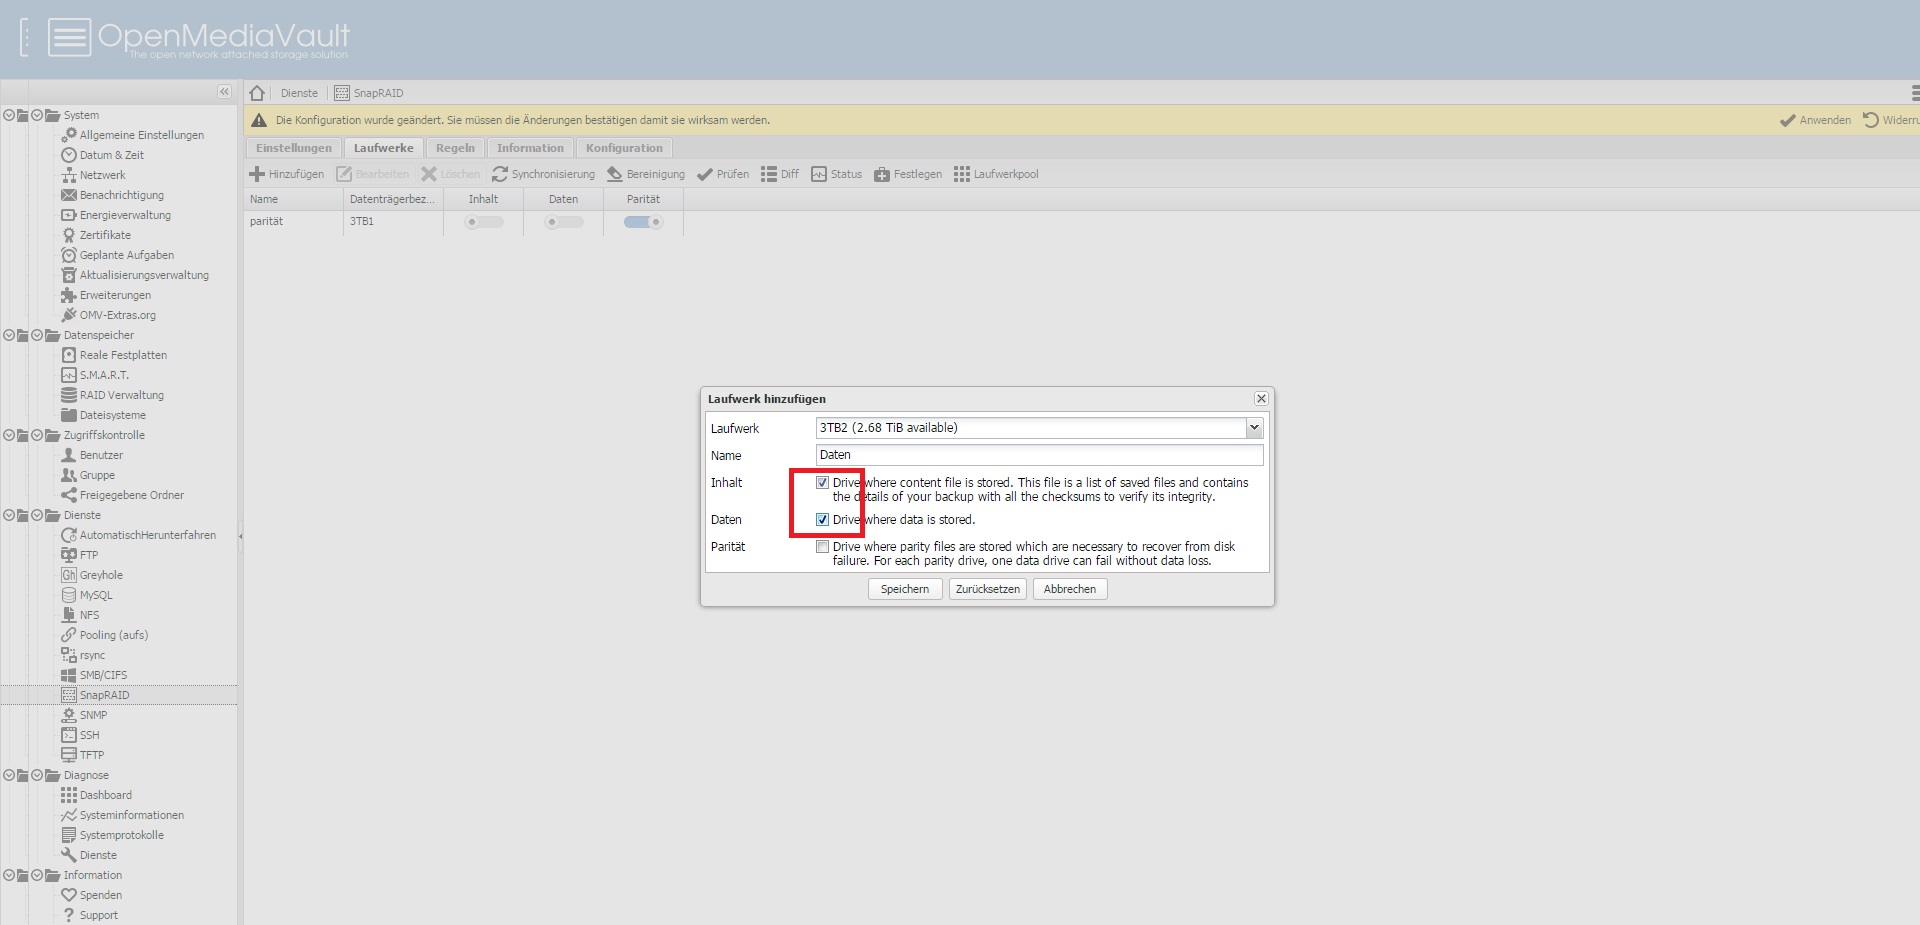
Task: Click the Diff toolbar button
Action: click(780, 174)
